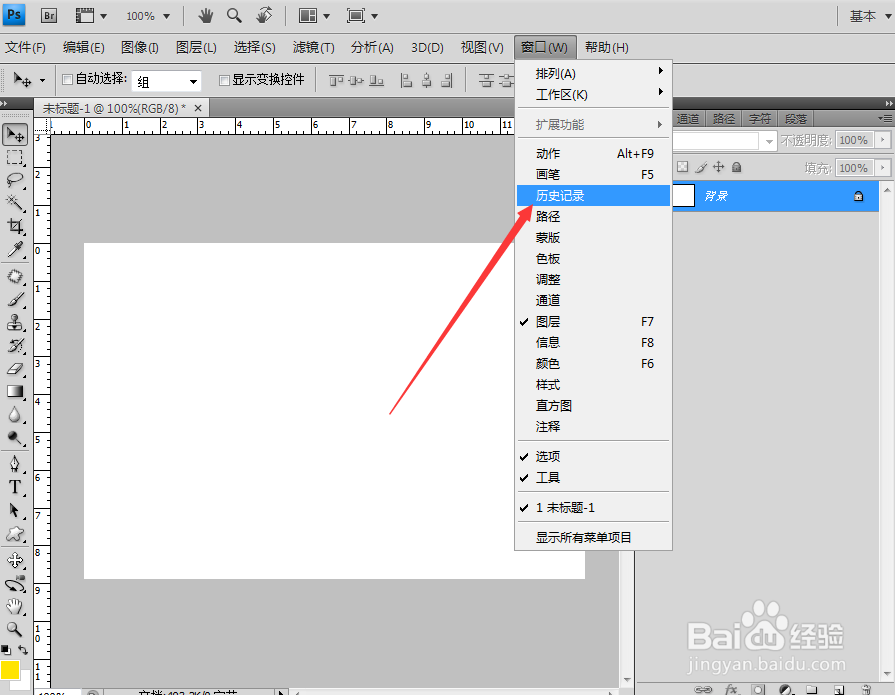Viewport: 895px width, 695px height.
Task: Click the Hand icon in the top bar
Action: click(205, 15)
